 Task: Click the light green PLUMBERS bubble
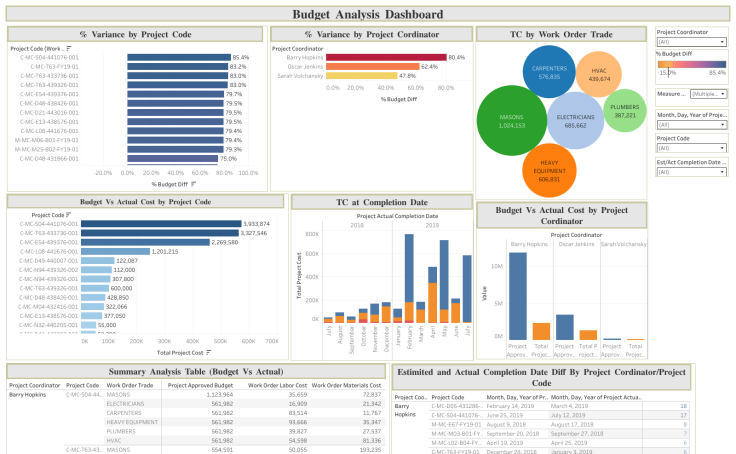click(625, 111)
